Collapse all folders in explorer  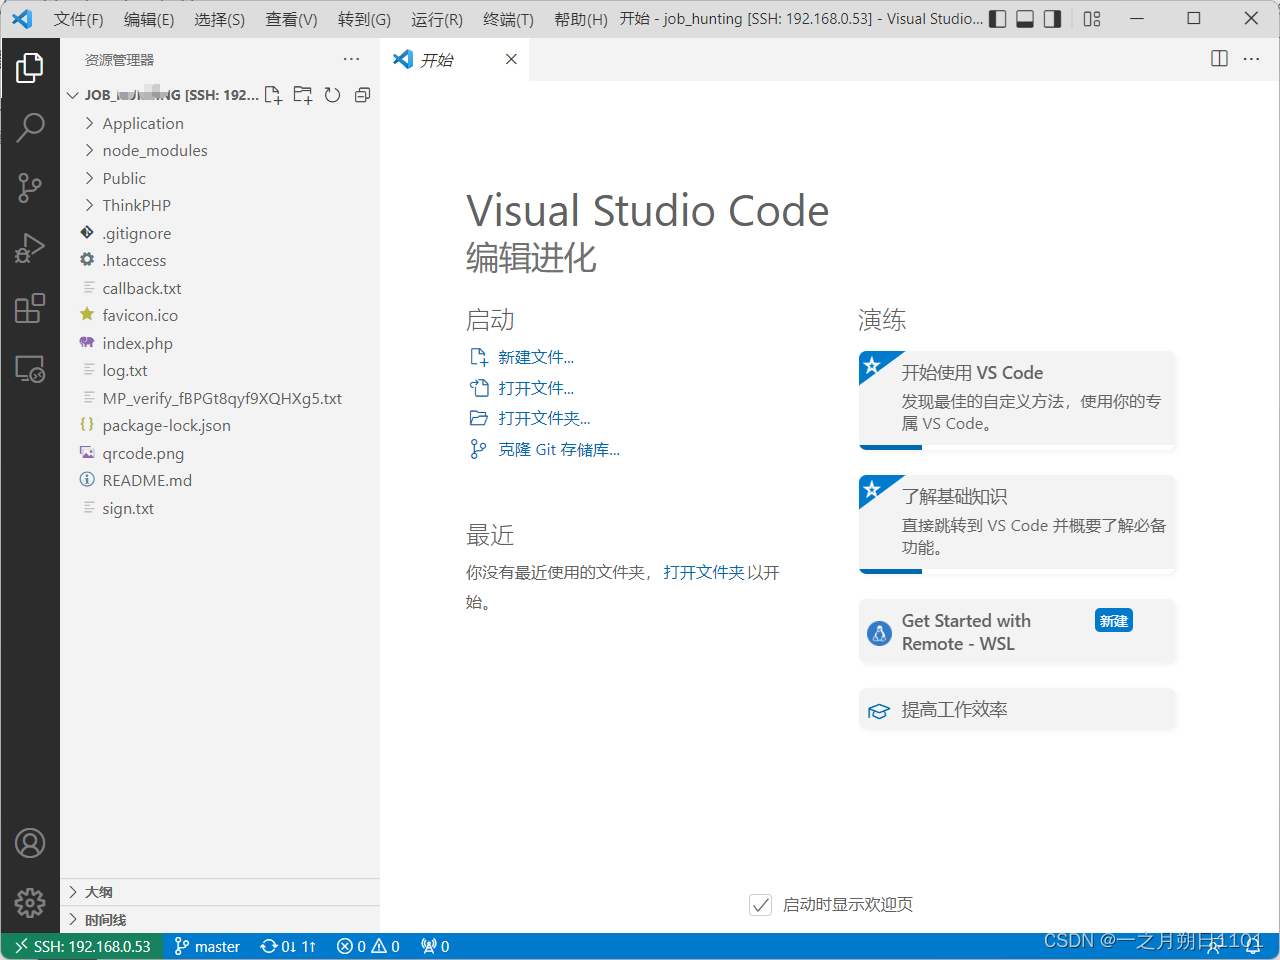pos(362,95)
